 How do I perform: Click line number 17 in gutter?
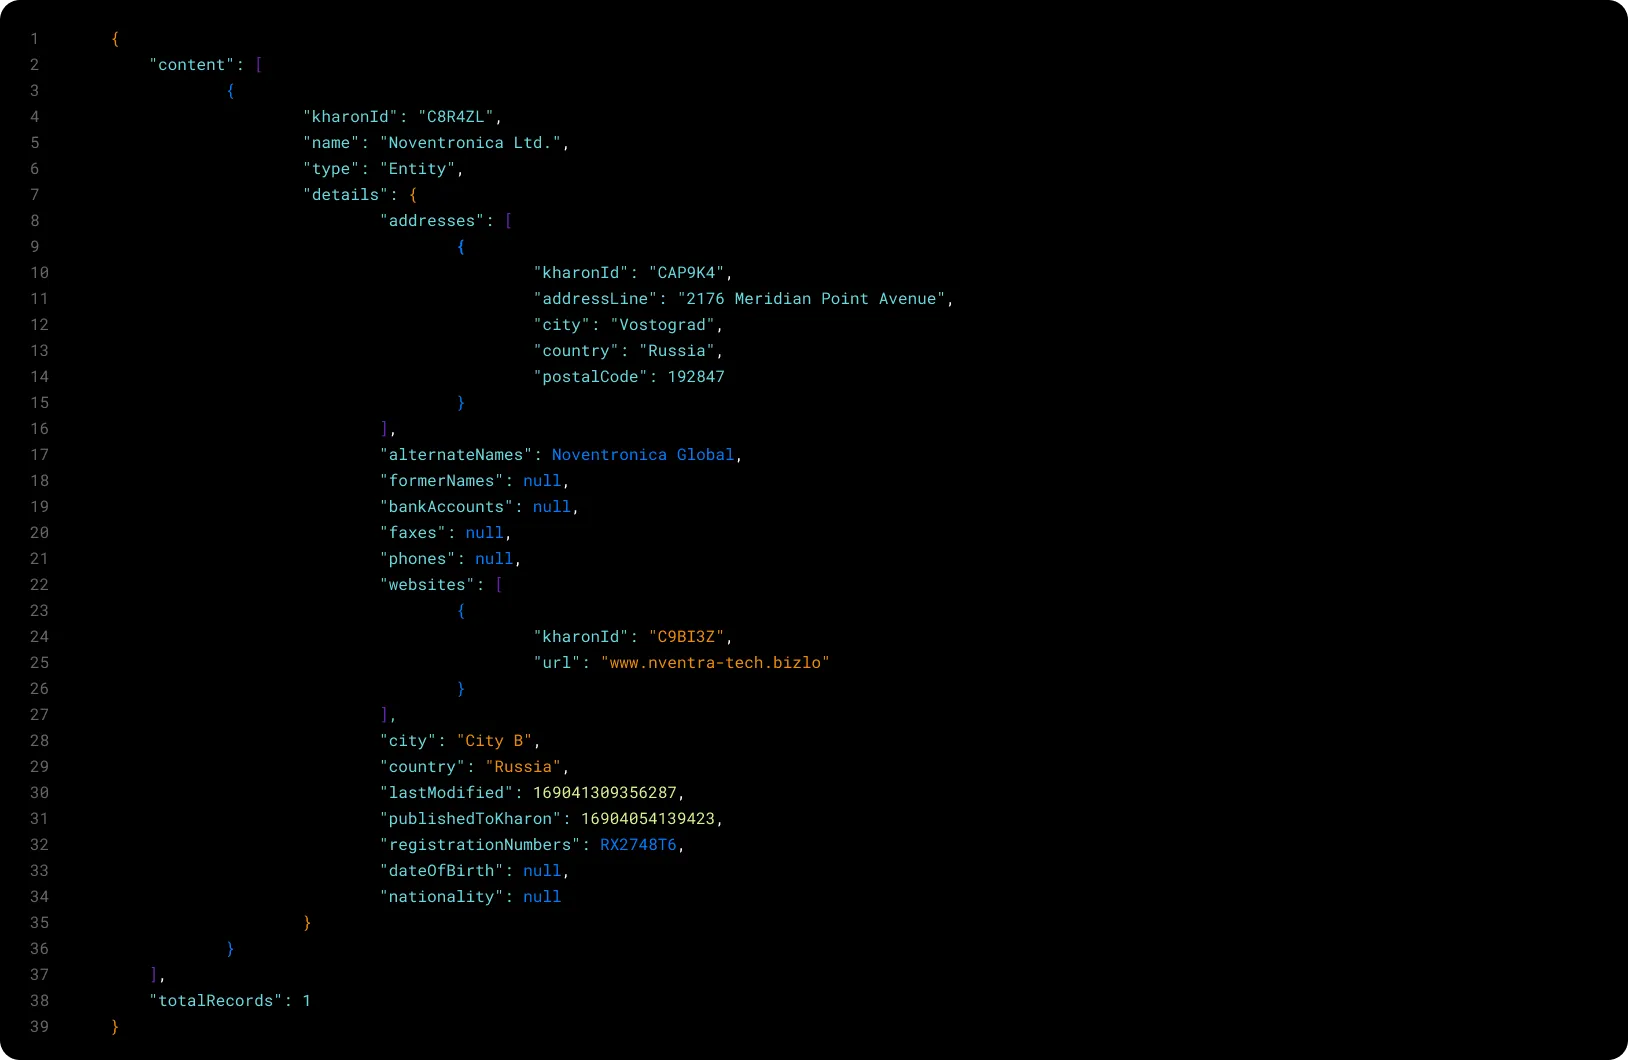pos(39,455)
